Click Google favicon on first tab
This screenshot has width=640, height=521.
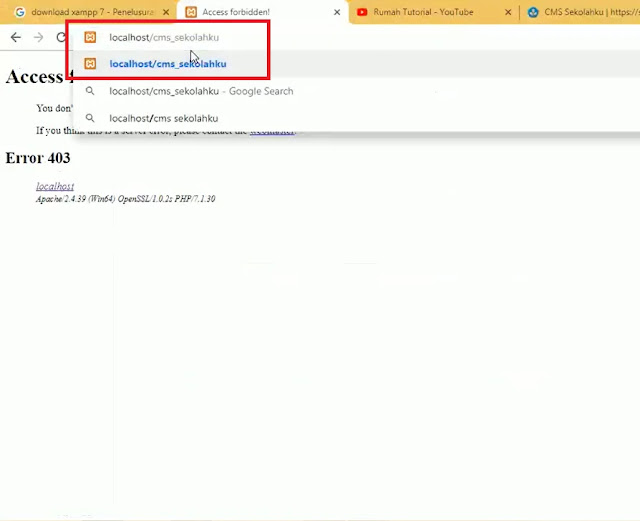20,12
